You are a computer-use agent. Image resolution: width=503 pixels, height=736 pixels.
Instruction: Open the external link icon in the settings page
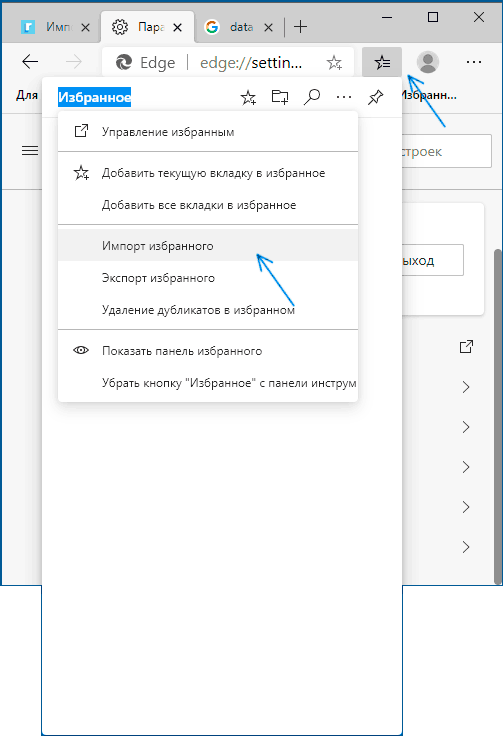coord(466,346)
